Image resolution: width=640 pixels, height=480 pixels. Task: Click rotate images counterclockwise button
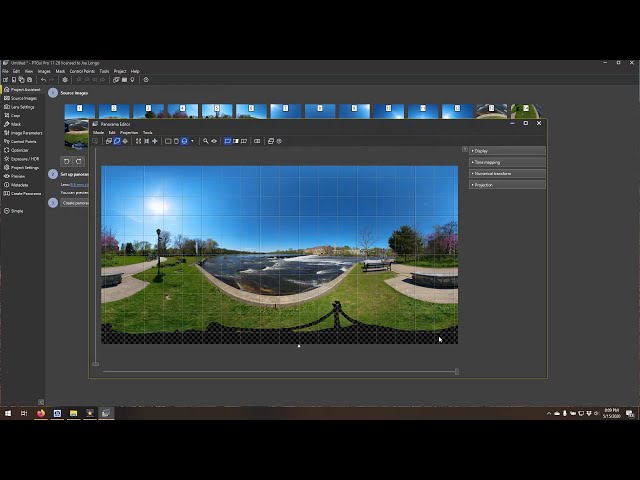click(x=66, y=162)
